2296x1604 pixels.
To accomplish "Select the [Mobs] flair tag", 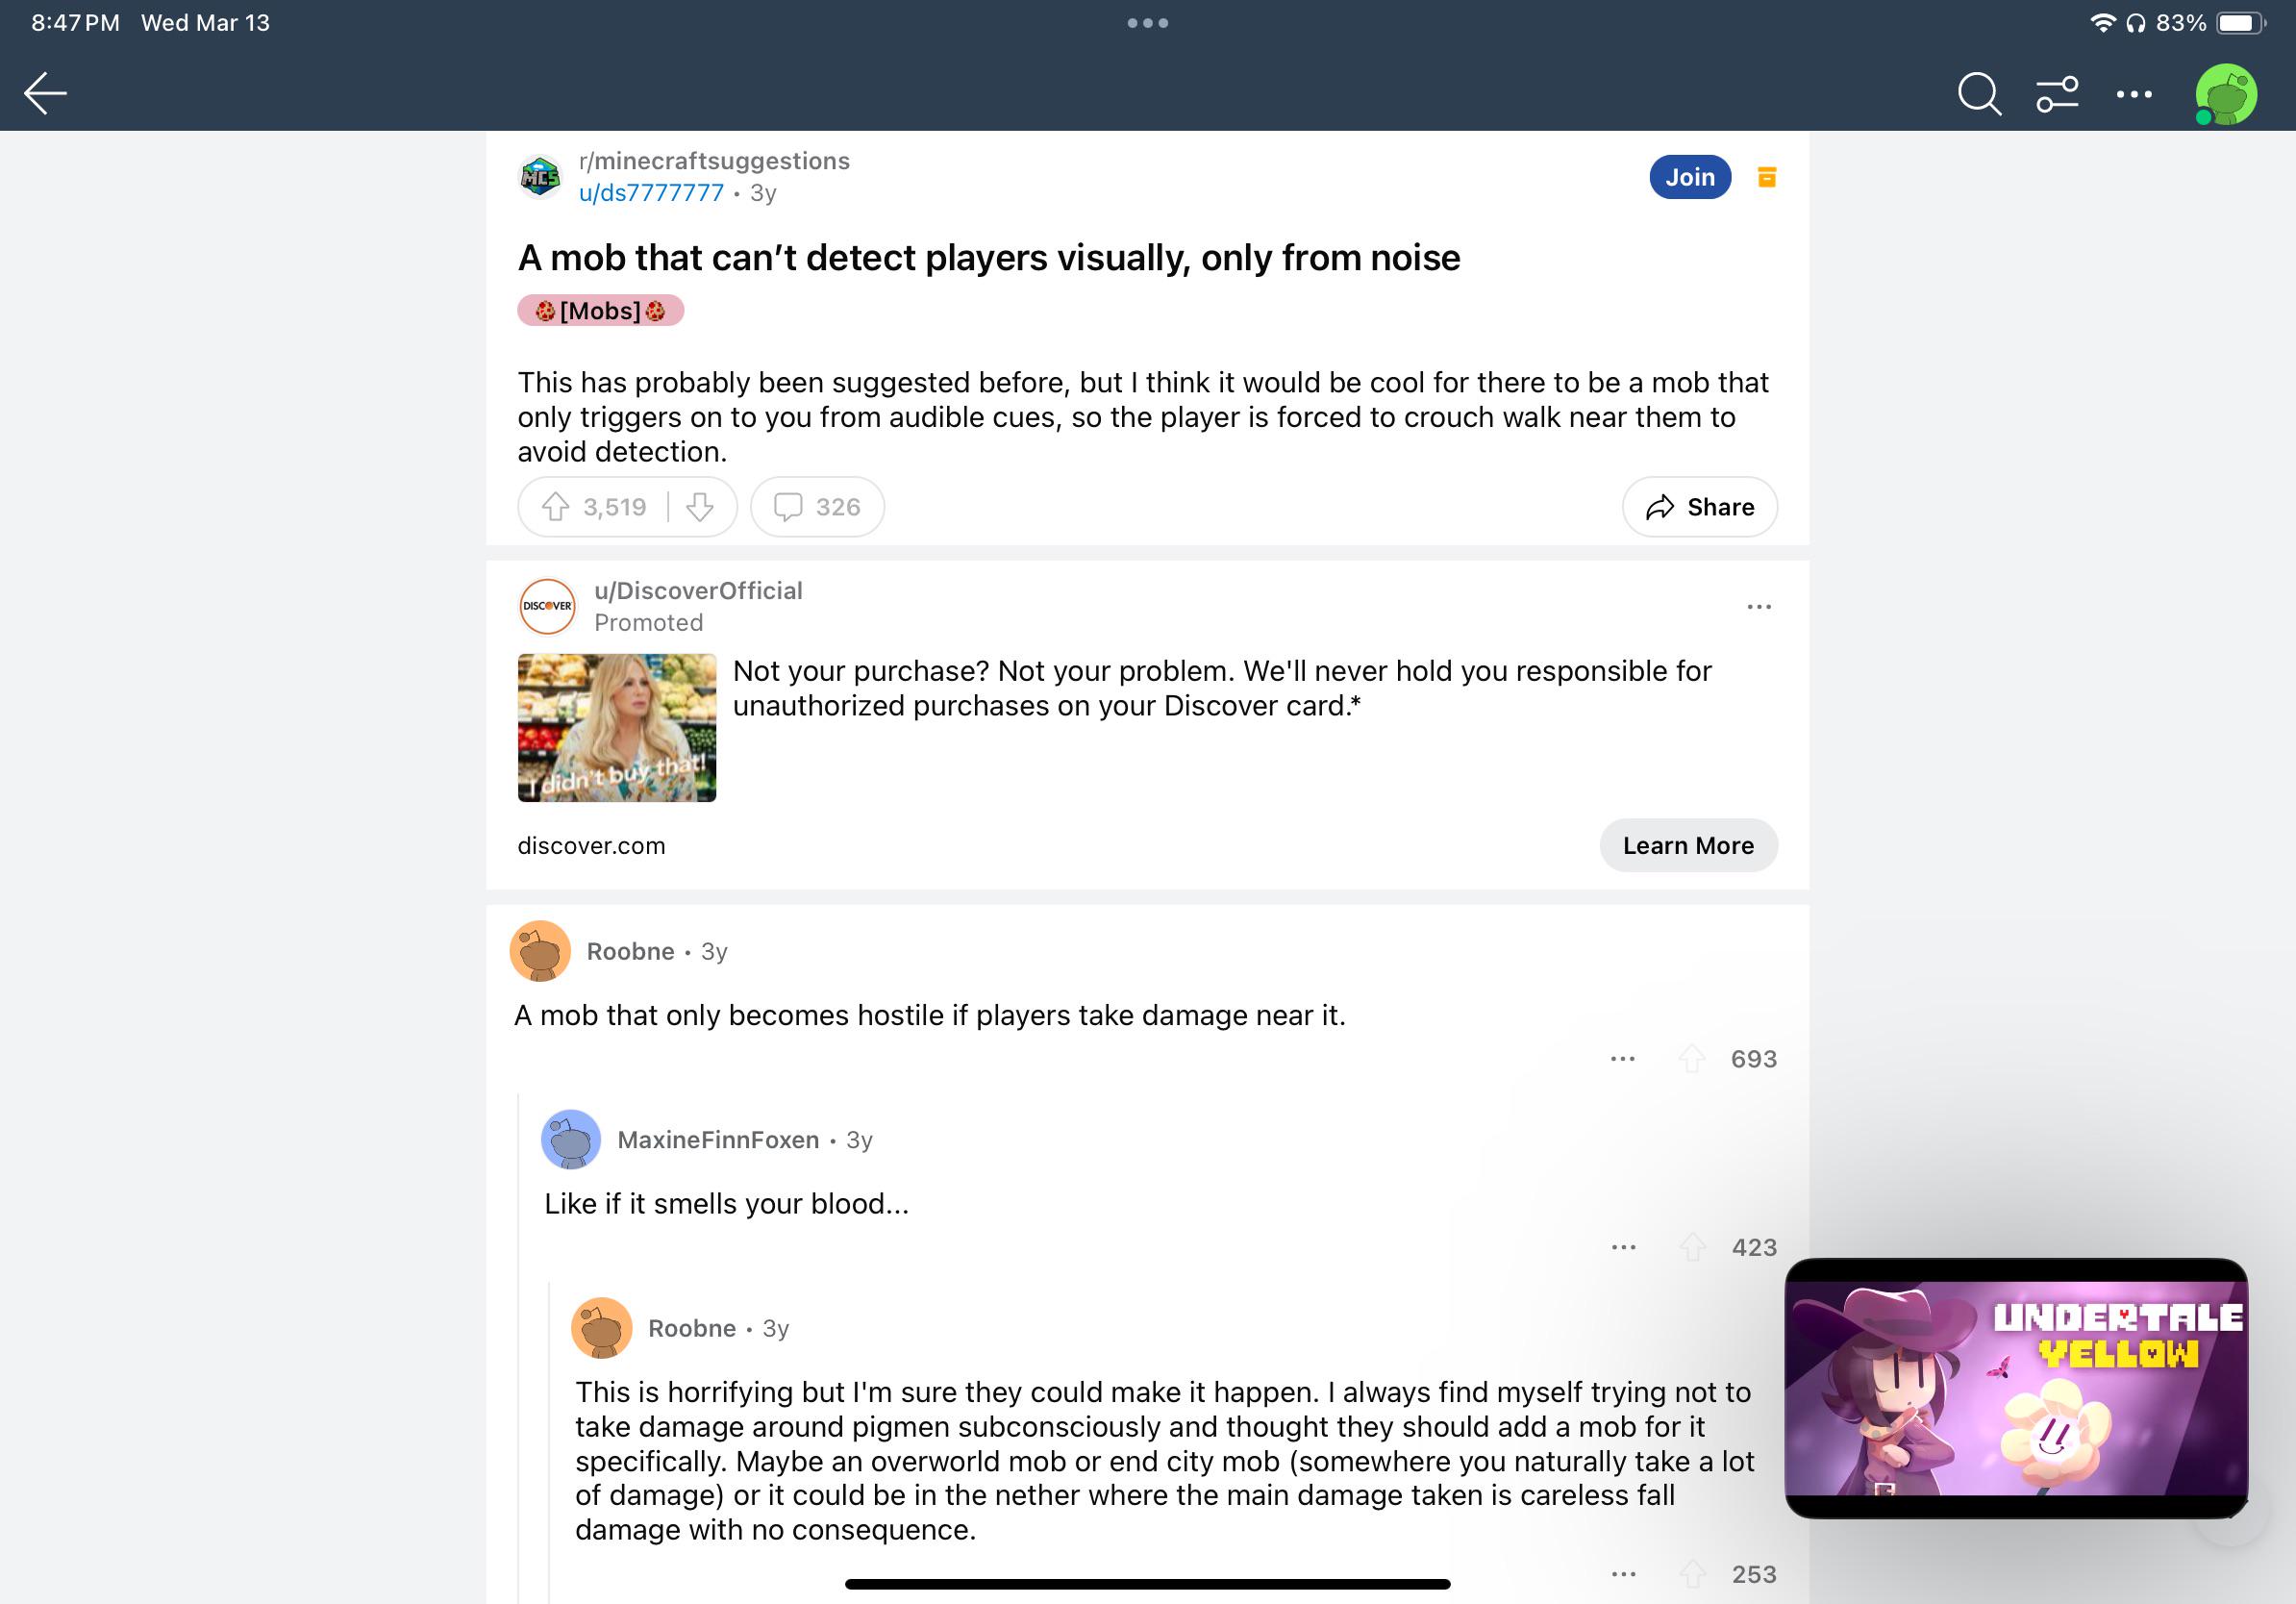I will 600,310.
